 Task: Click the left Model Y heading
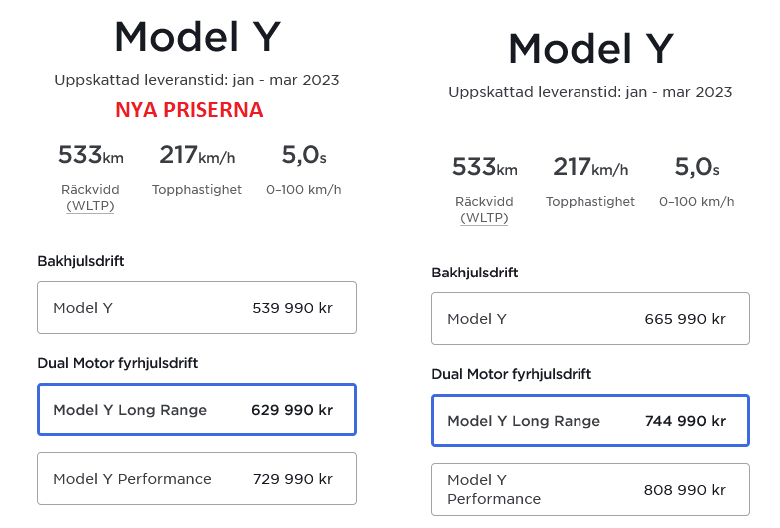click(197, 37)
